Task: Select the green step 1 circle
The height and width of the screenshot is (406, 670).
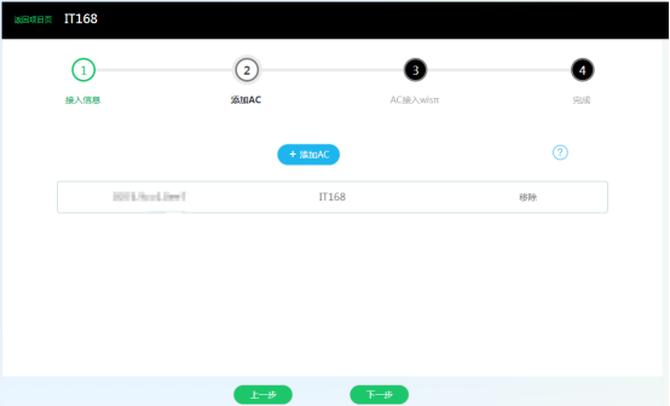Action: coord(83,70)
